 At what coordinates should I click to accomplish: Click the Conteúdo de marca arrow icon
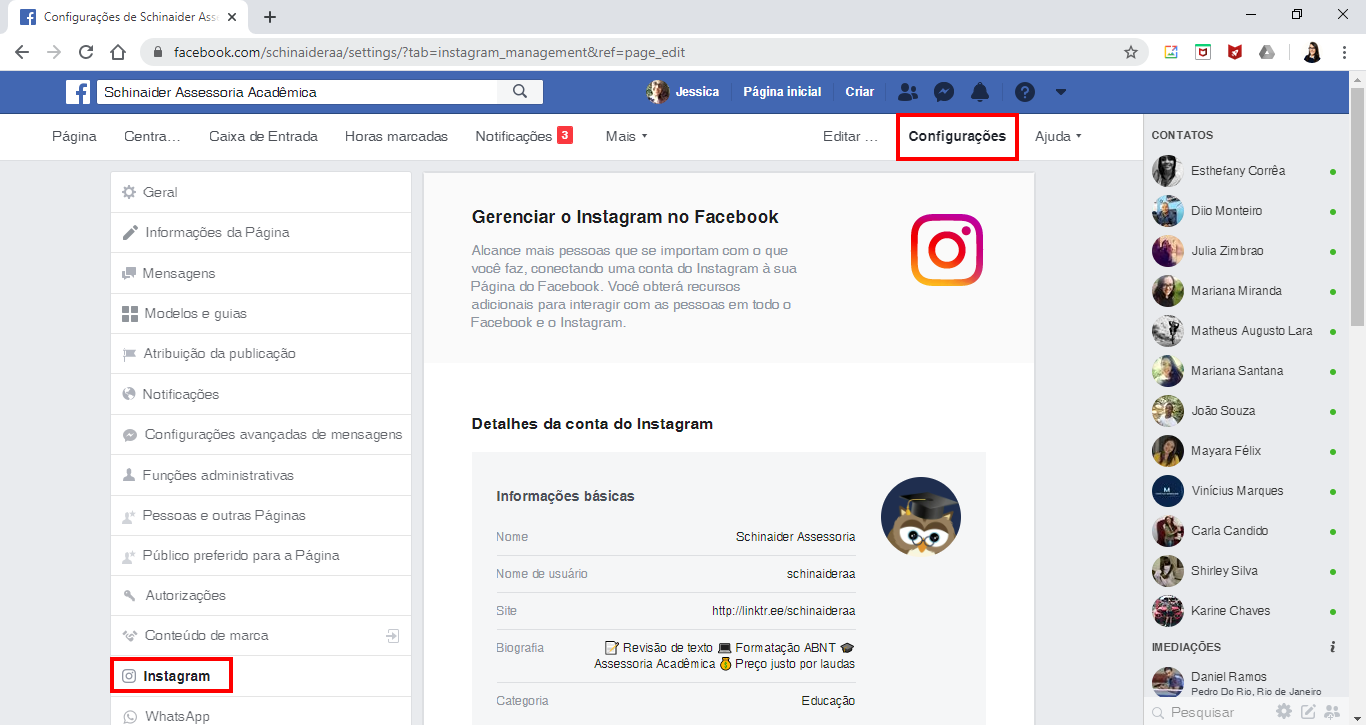coord(393,636)
